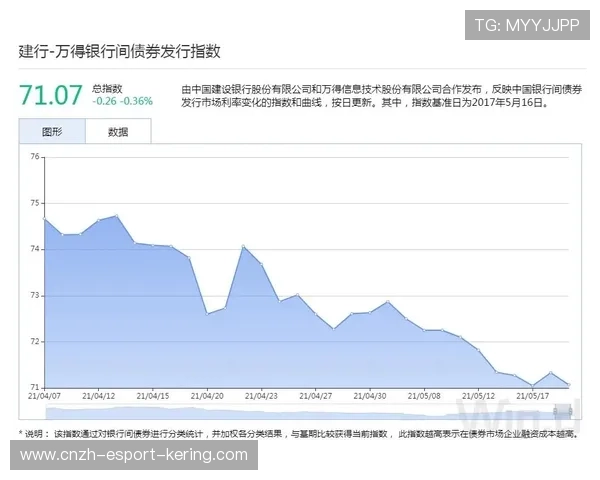
Task: Select the first data point at 21/04/07
Action: 45,219
